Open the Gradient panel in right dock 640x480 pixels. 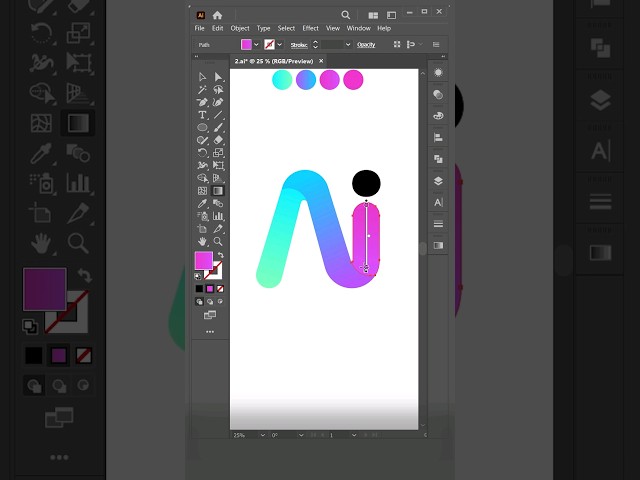[x=438, y=245]
